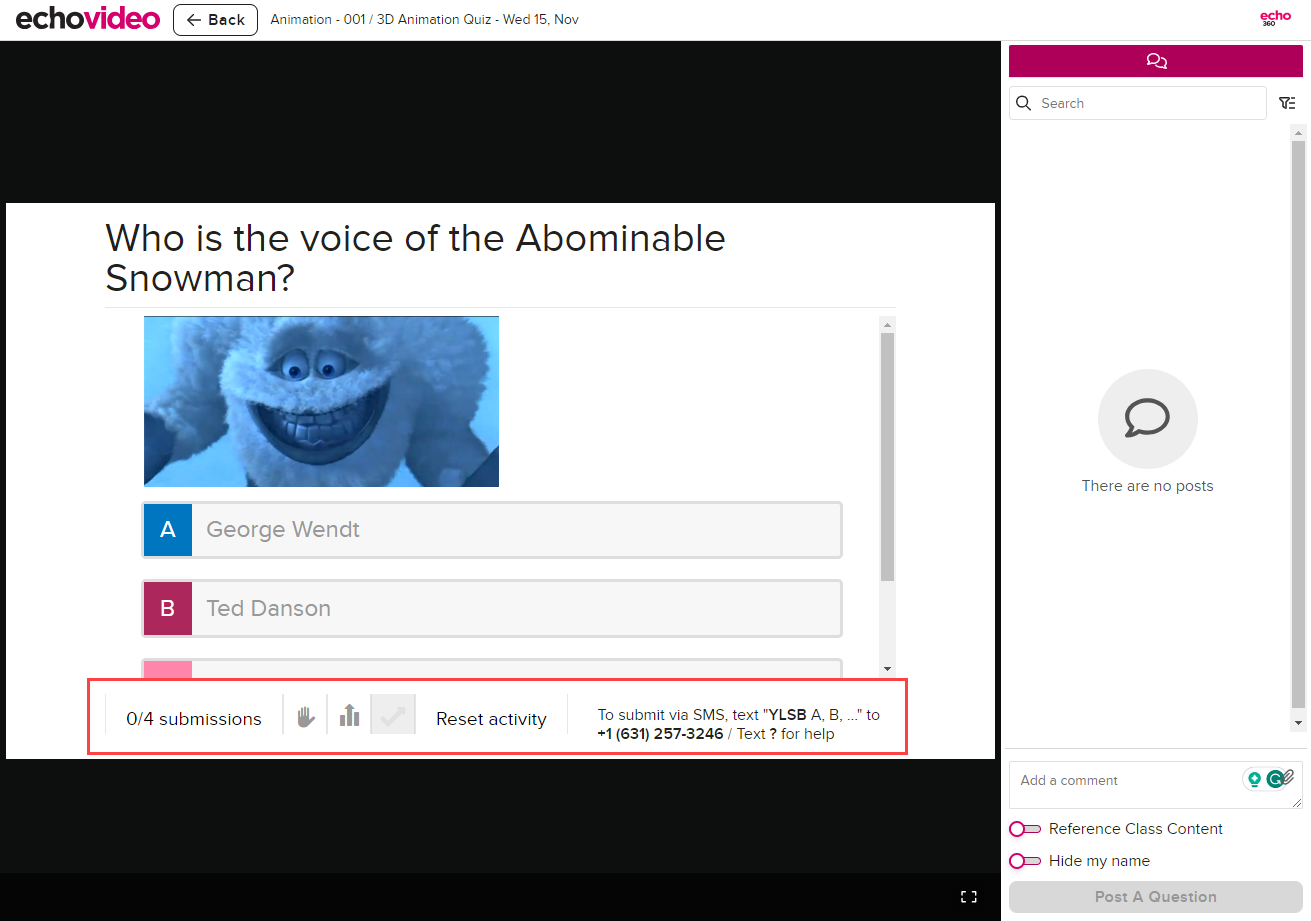This screenshot has width=1311, height=921.
Task: Open the discussions panel tab
Action: 1157,61
